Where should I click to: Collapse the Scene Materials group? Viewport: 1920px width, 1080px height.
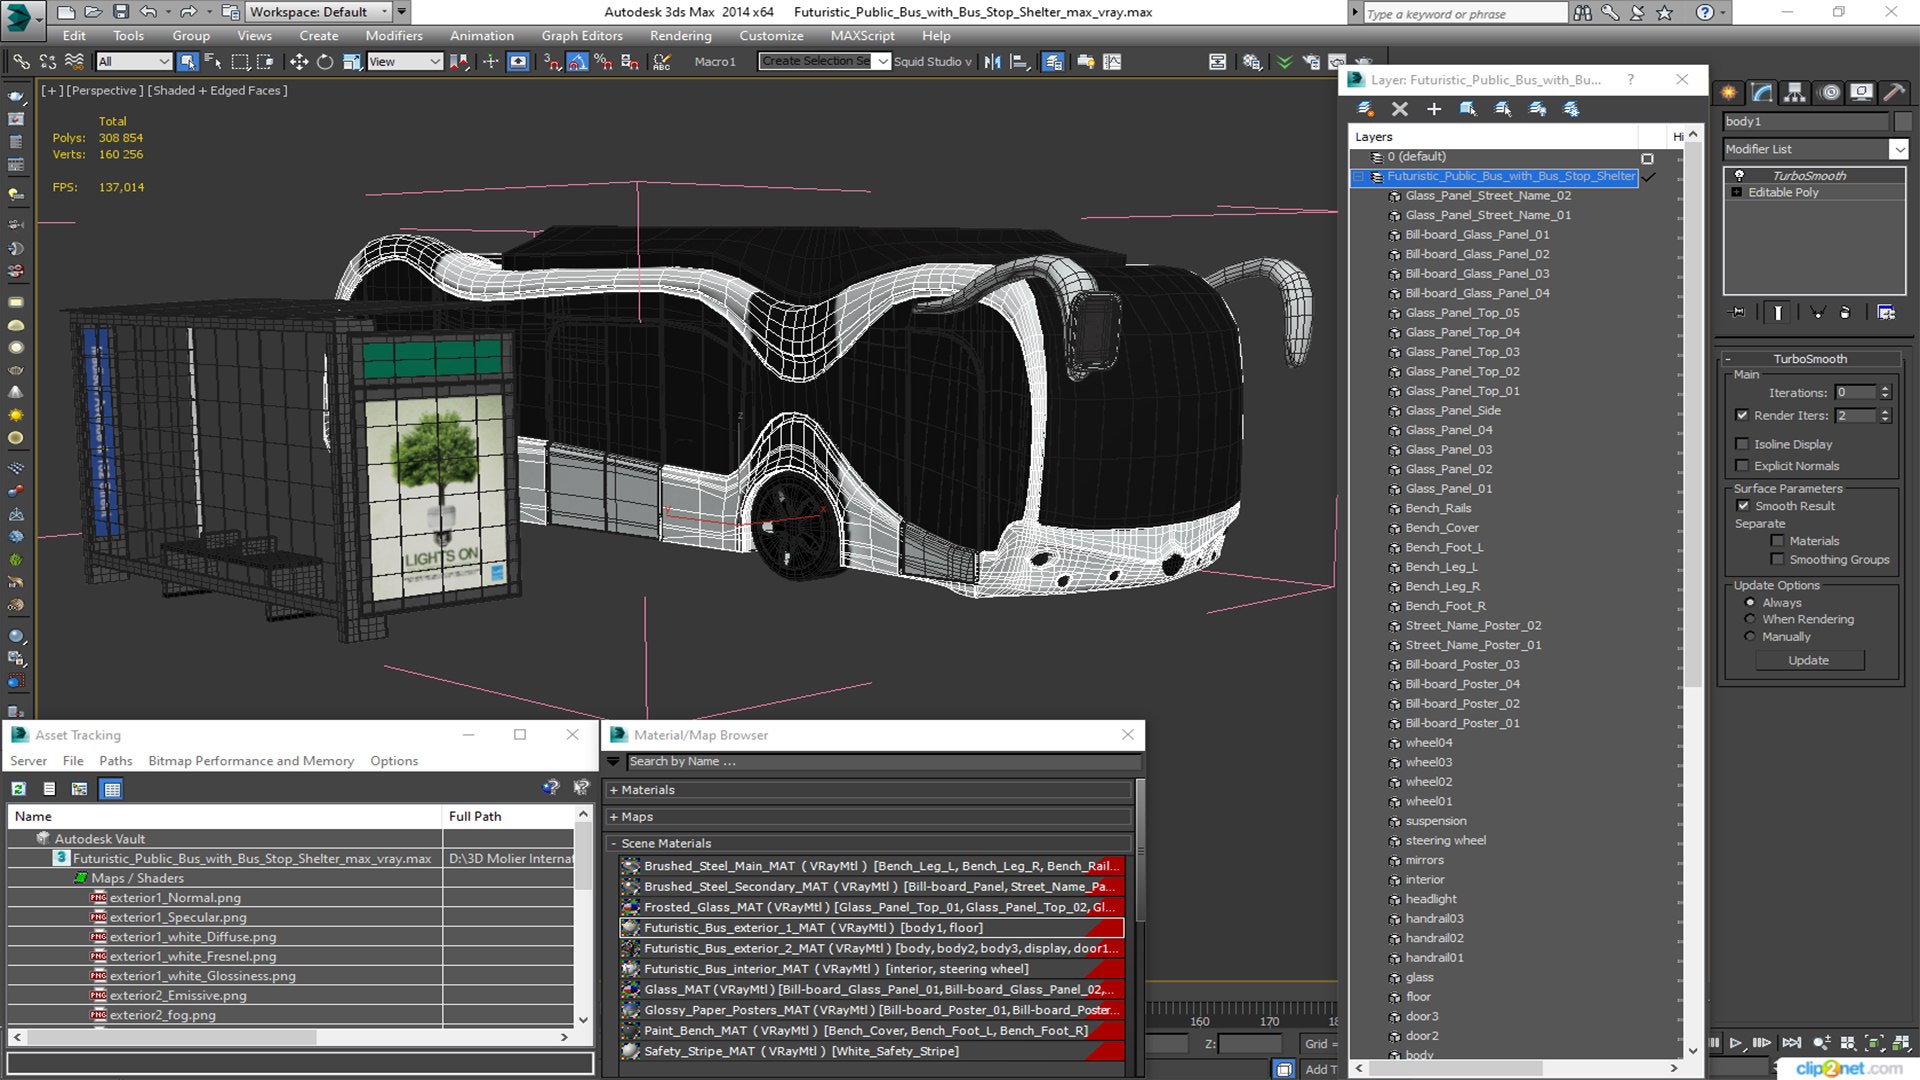[x=614, y=844]
